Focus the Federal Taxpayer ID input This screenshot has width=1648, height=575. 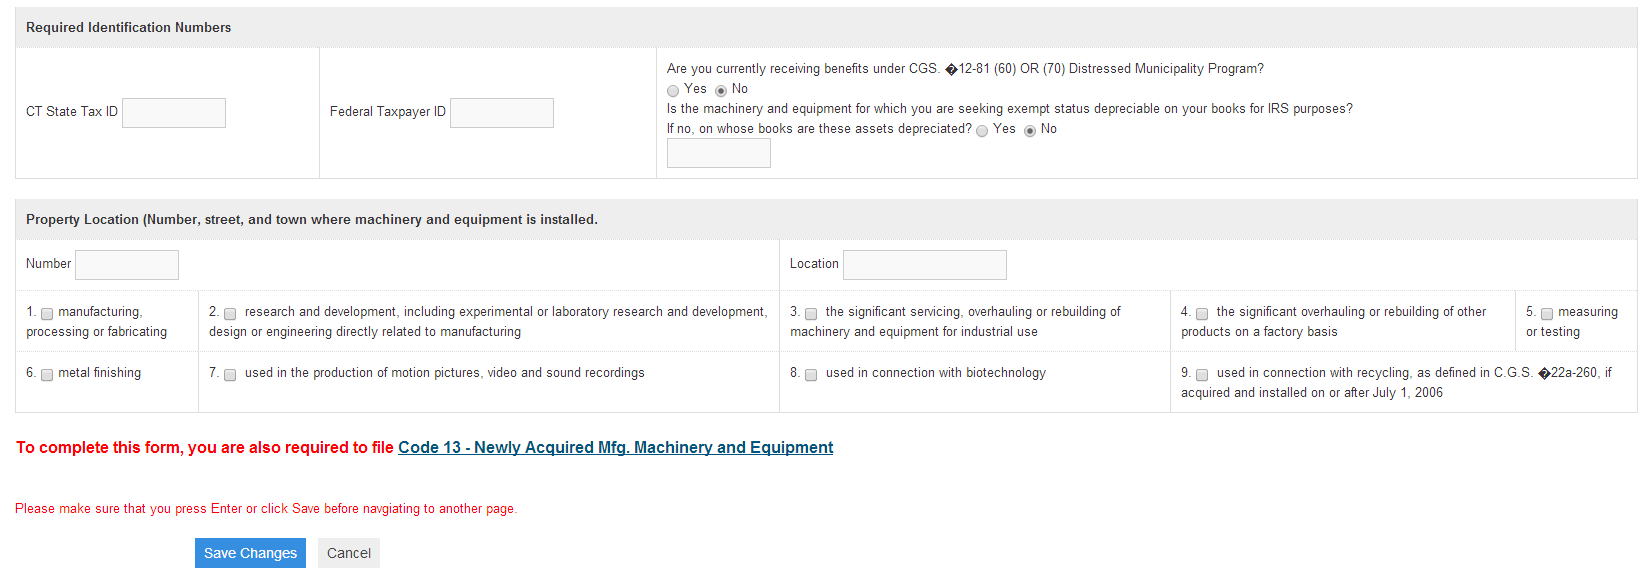point(502,113)
